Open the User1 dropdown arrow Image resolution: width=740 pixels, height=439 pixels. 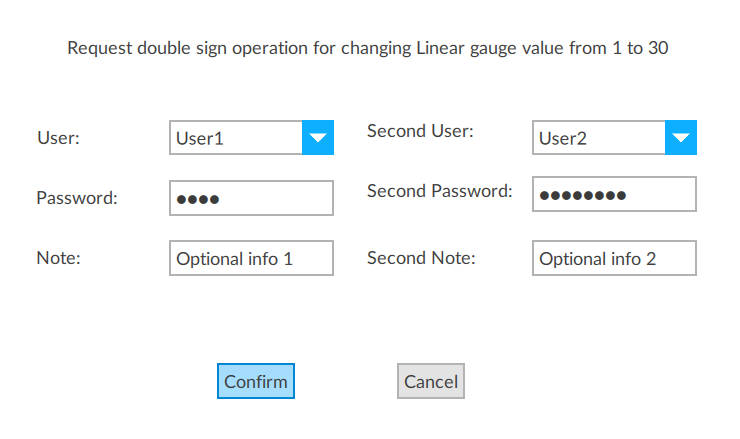point(317,138)
